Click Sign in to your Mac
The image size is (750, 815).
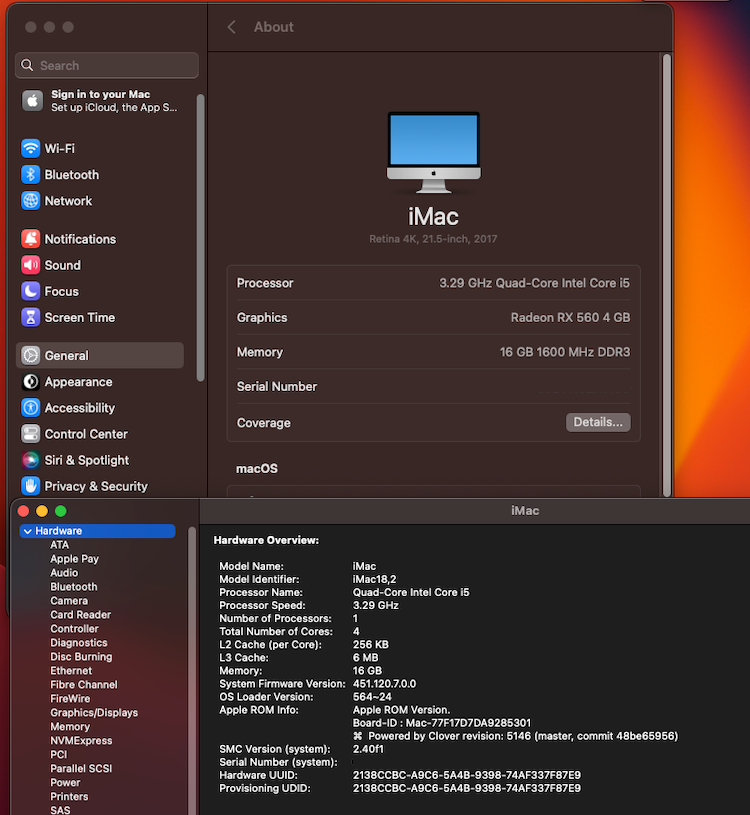100,94
